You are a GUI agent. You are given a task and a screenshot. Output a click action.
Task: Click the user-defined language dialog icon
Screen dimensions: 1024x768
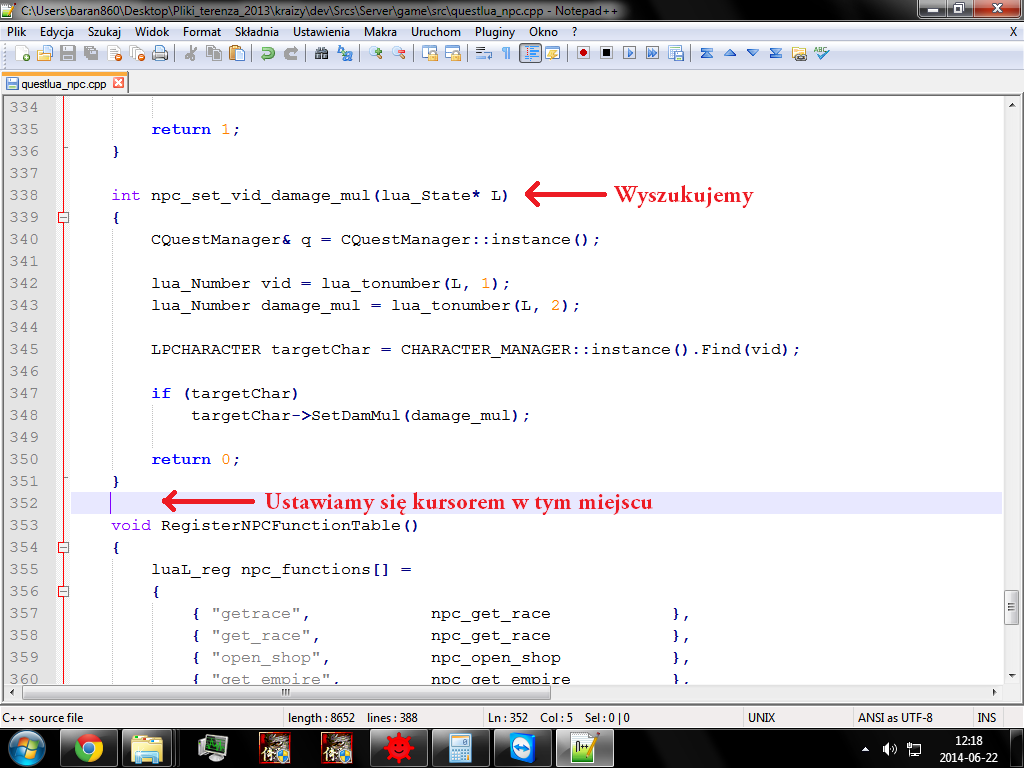pyautogui.click(x=552, y=54)
